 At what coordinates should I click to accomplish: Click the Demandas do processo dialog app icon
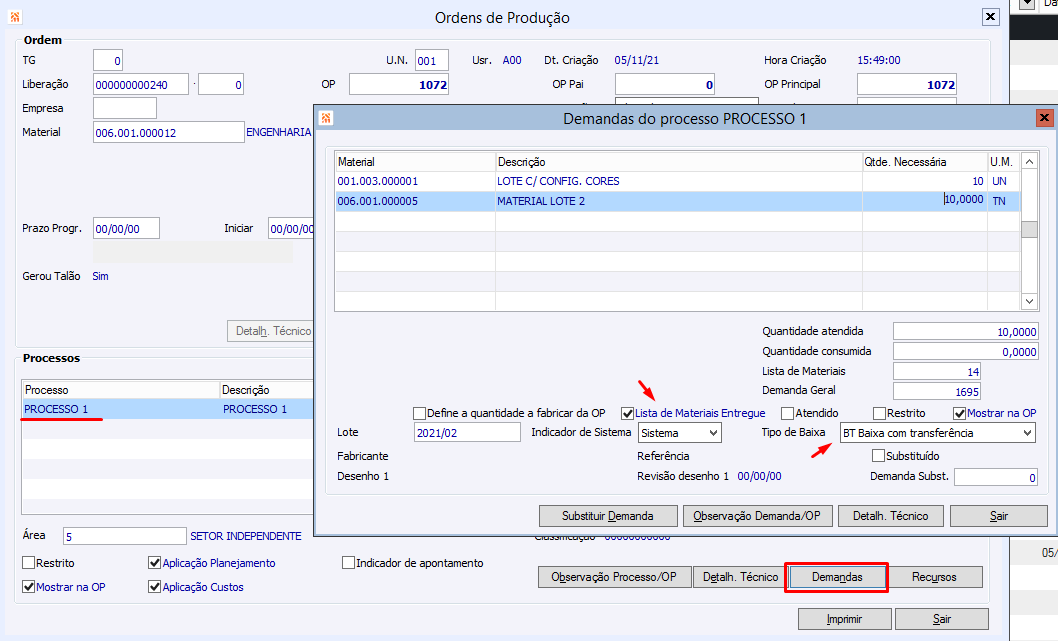327,118
